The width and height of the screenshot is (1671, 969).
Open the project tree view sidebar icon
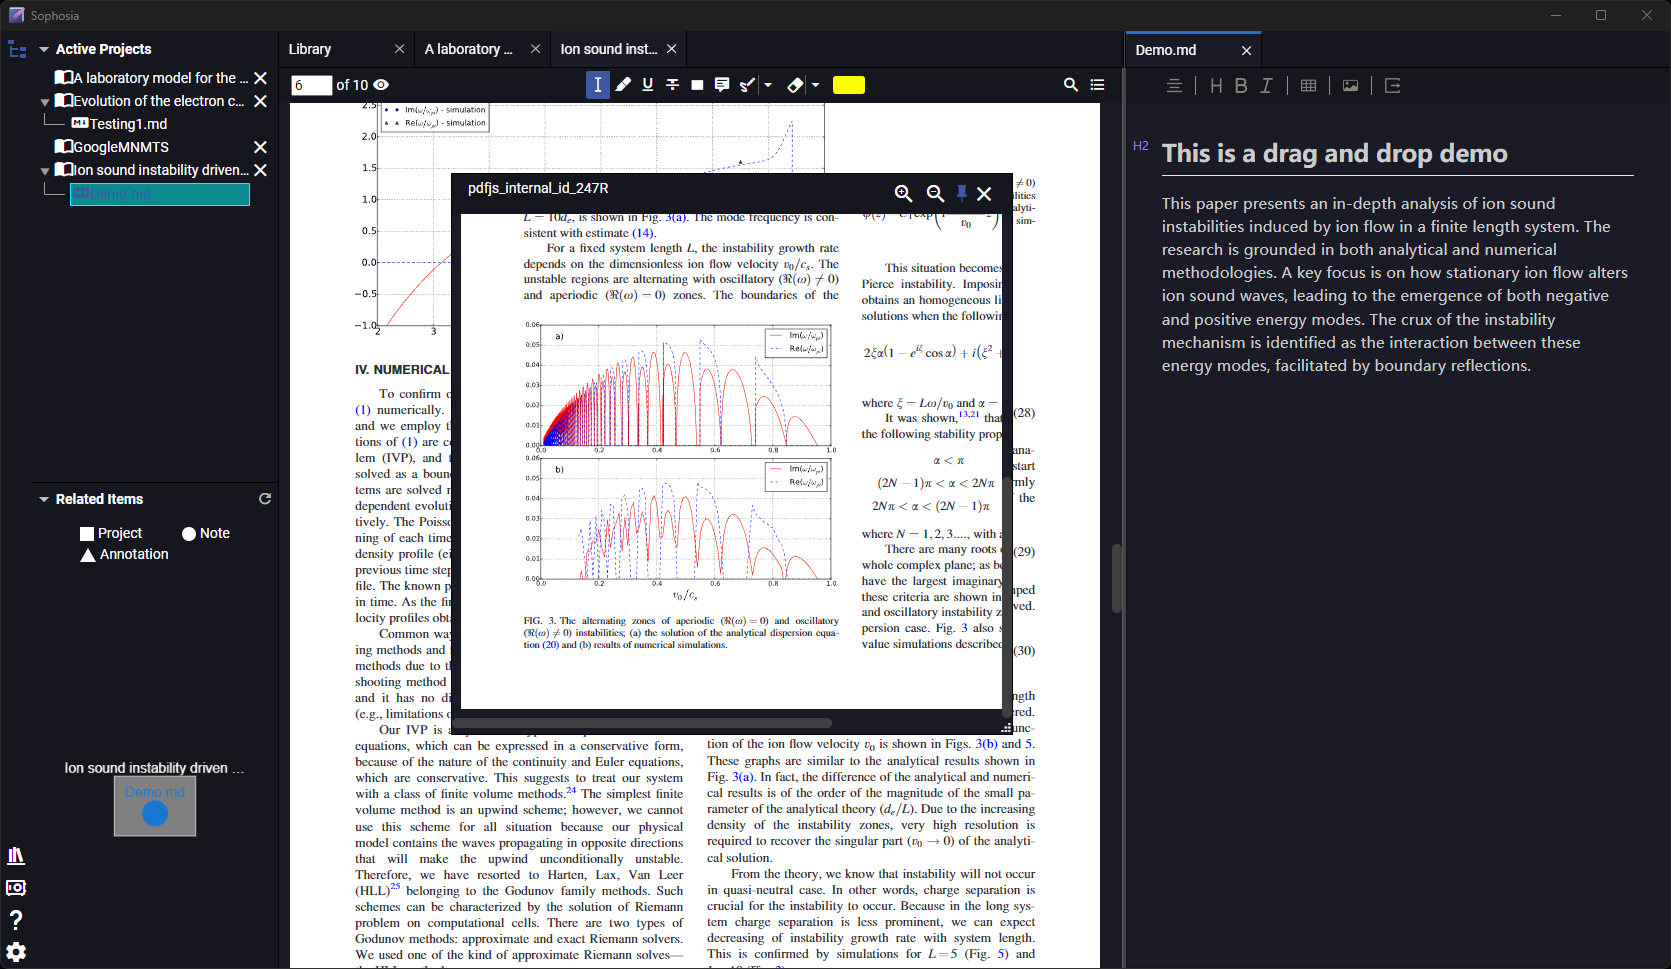[x=17, y=49]
